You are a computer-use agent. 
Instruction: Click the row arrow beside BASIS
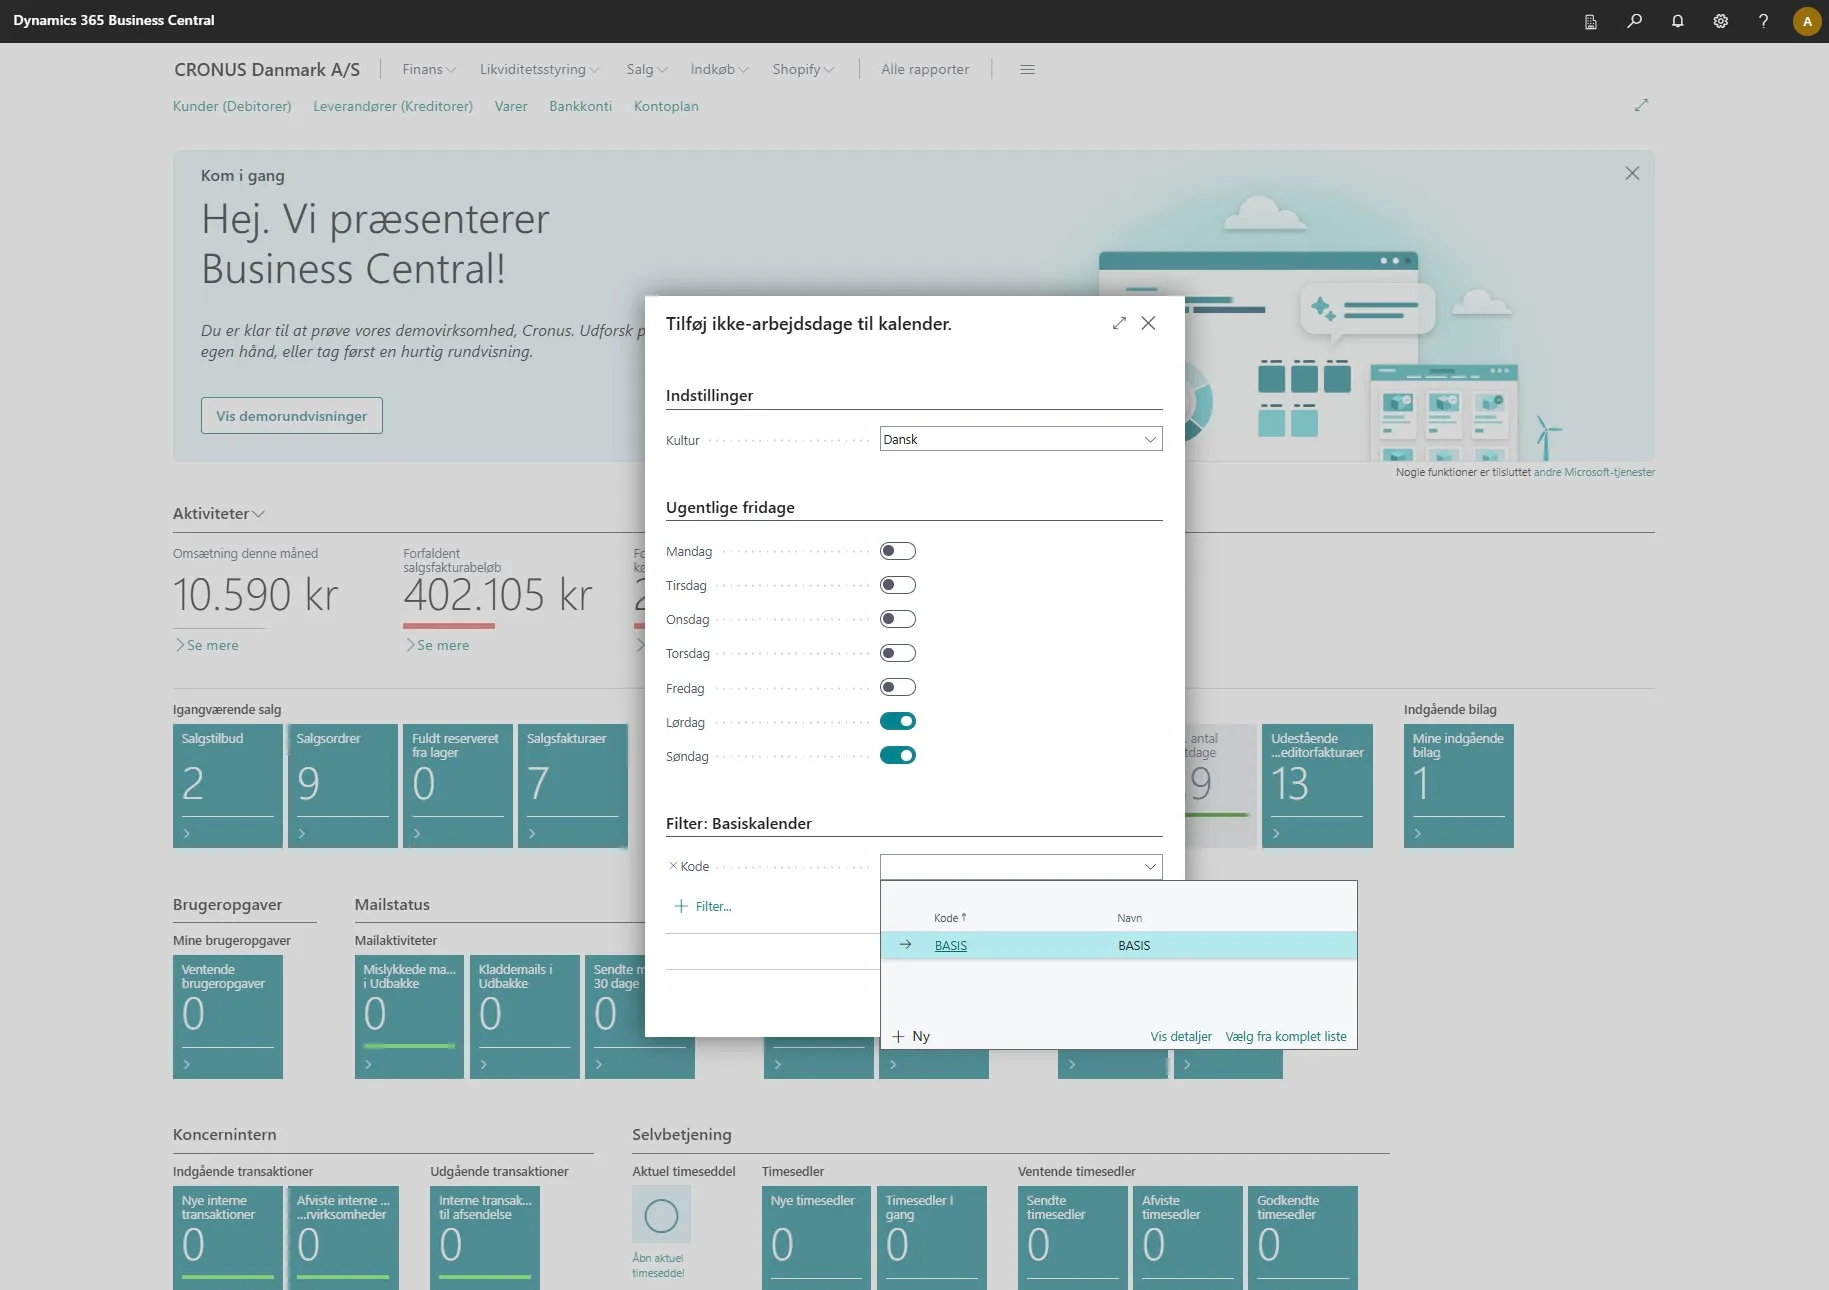(x=905, y=945)
